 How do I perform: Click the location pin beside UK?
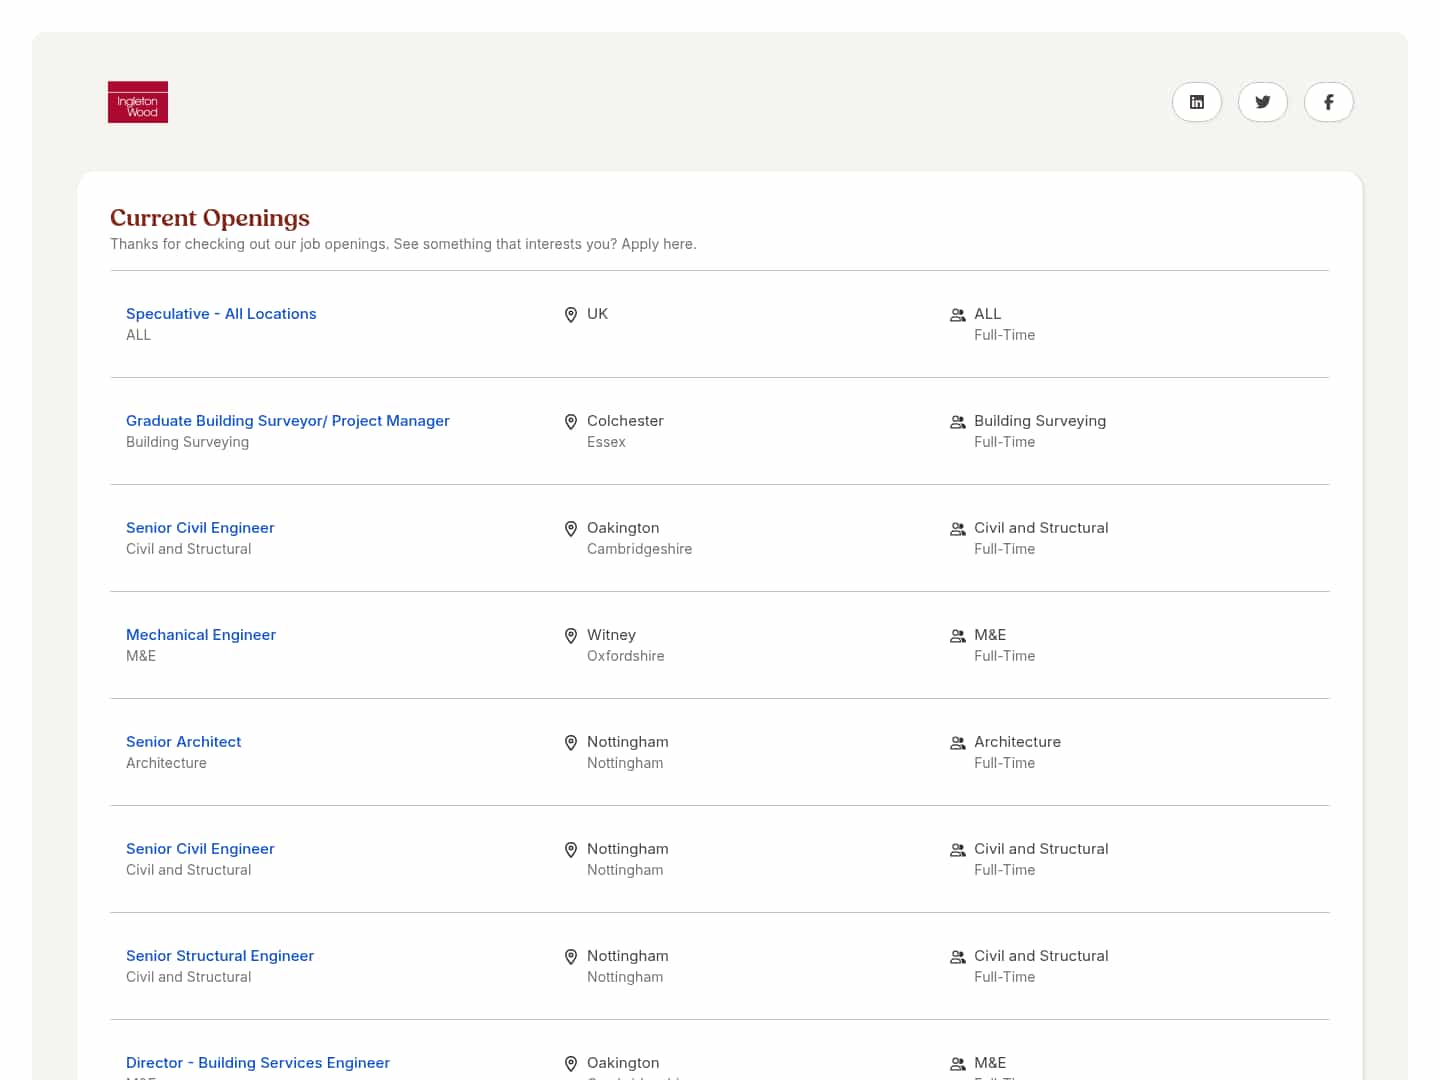(571, 315)
